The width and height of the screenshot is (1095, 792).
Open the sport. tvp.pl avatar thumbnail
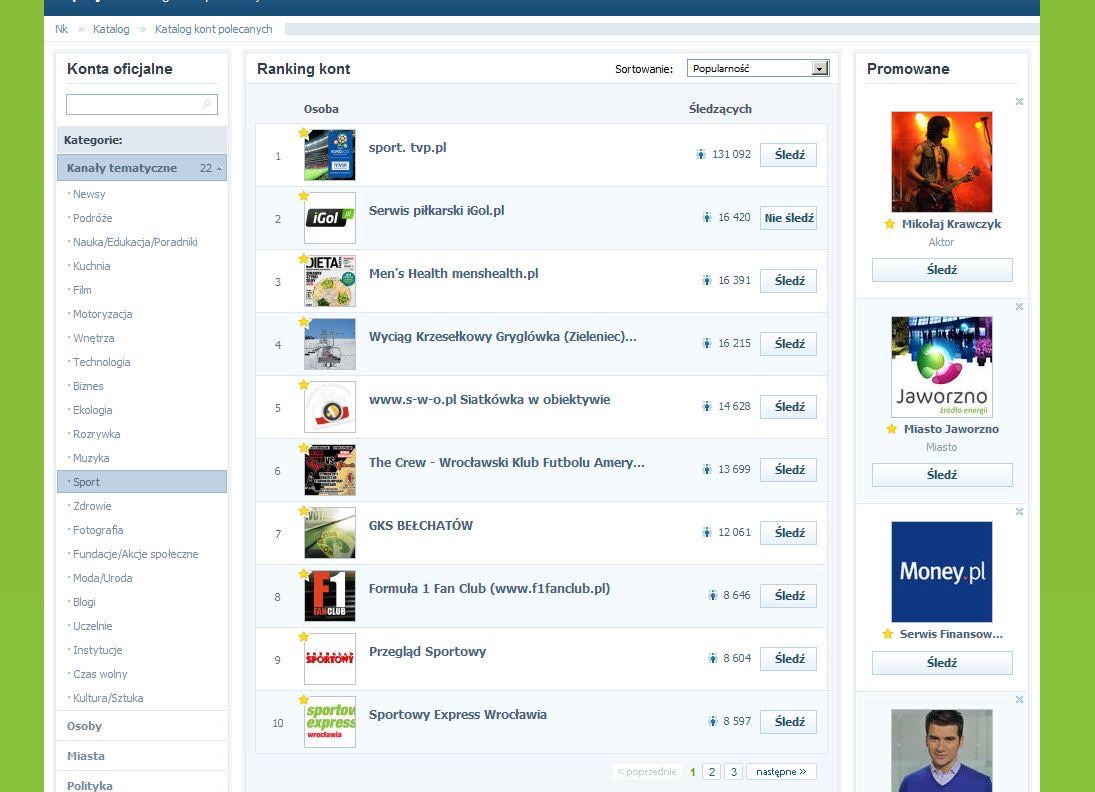pos(330,155)
